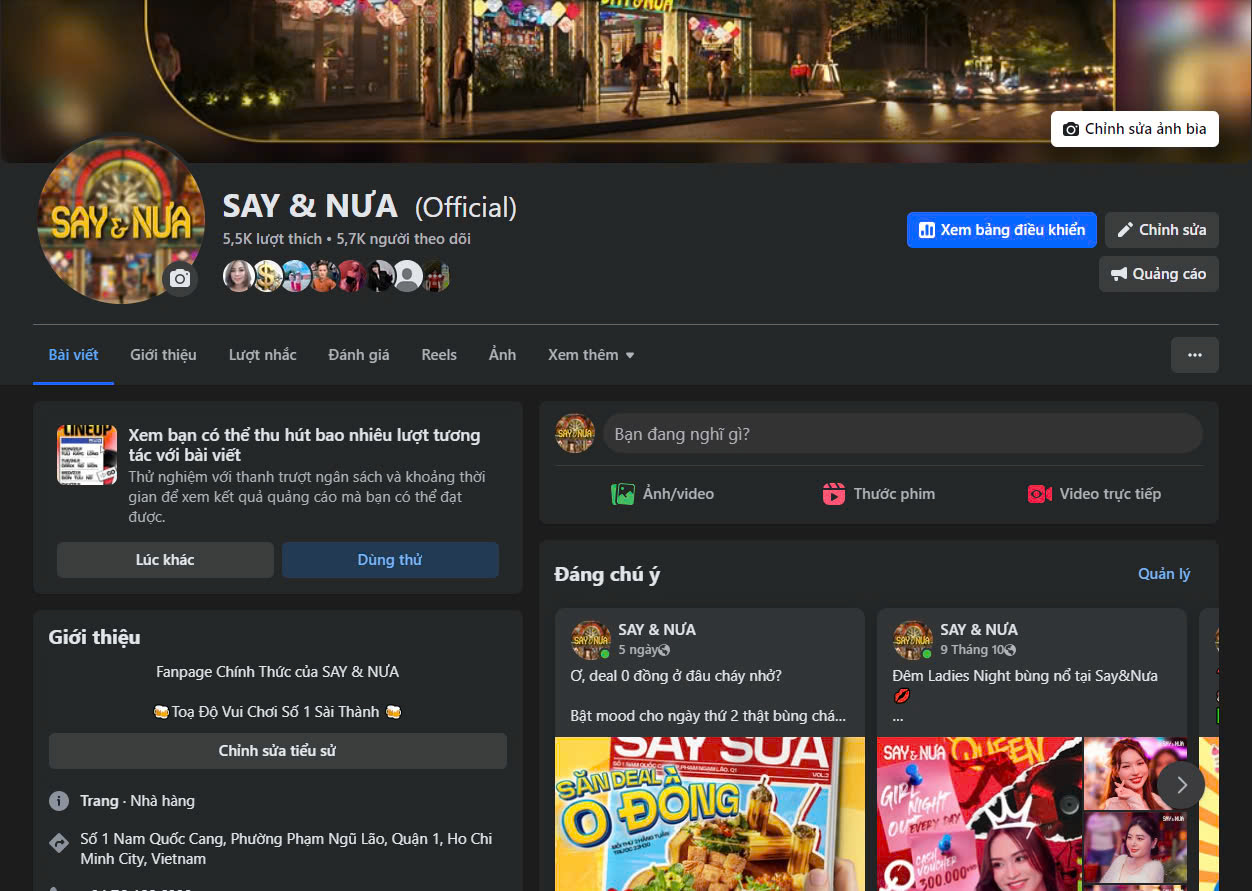Click the 'Quảng cáo' advertise button

tap(1159, 274)
